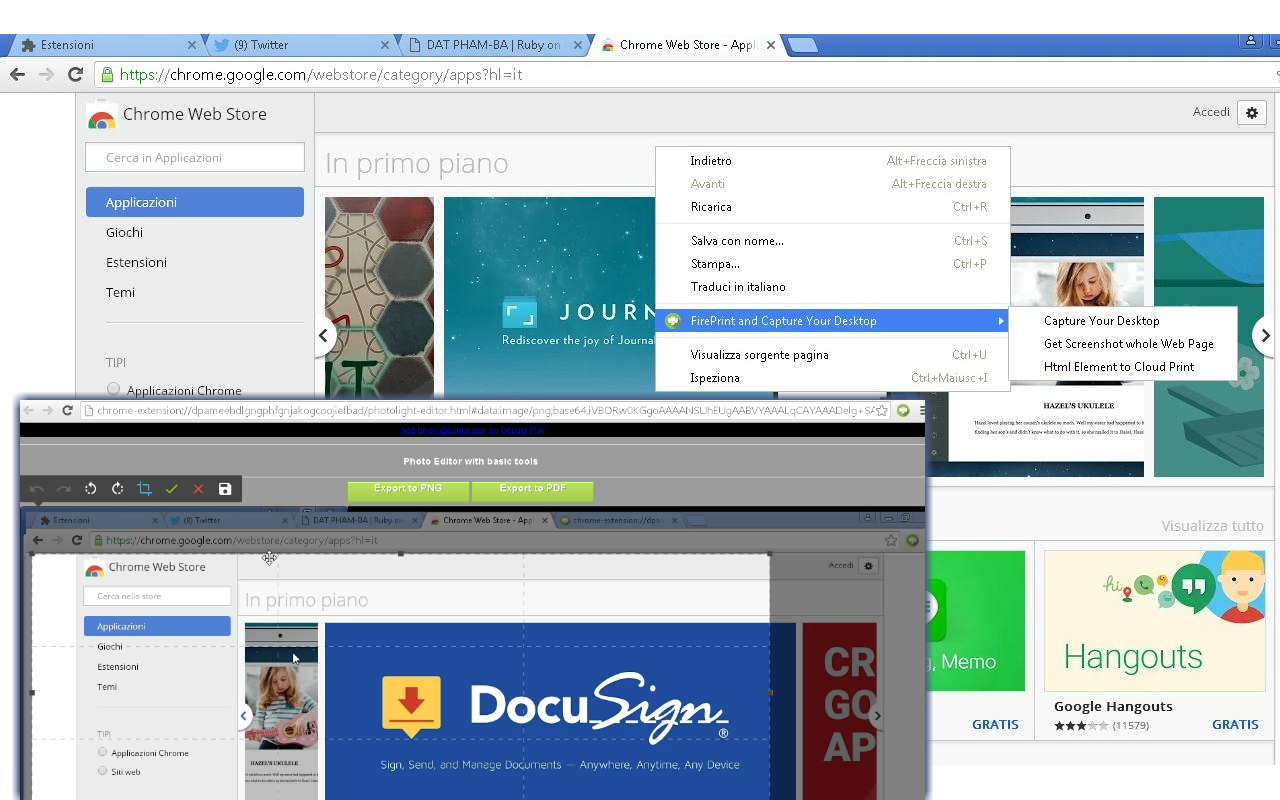Expand the FirePrint and Capture Your Desktop submenu arrow
The height and width of the screenshot is (800, 1280).
pos(1000,321)
